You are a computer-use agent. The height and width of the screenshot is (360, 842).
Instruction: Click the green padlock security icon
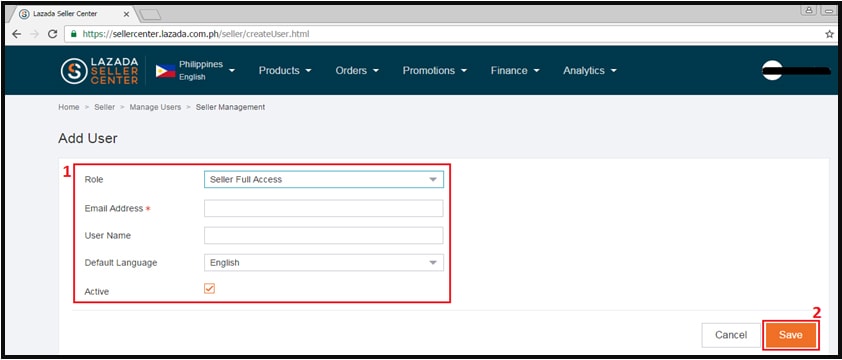point(74,34)
